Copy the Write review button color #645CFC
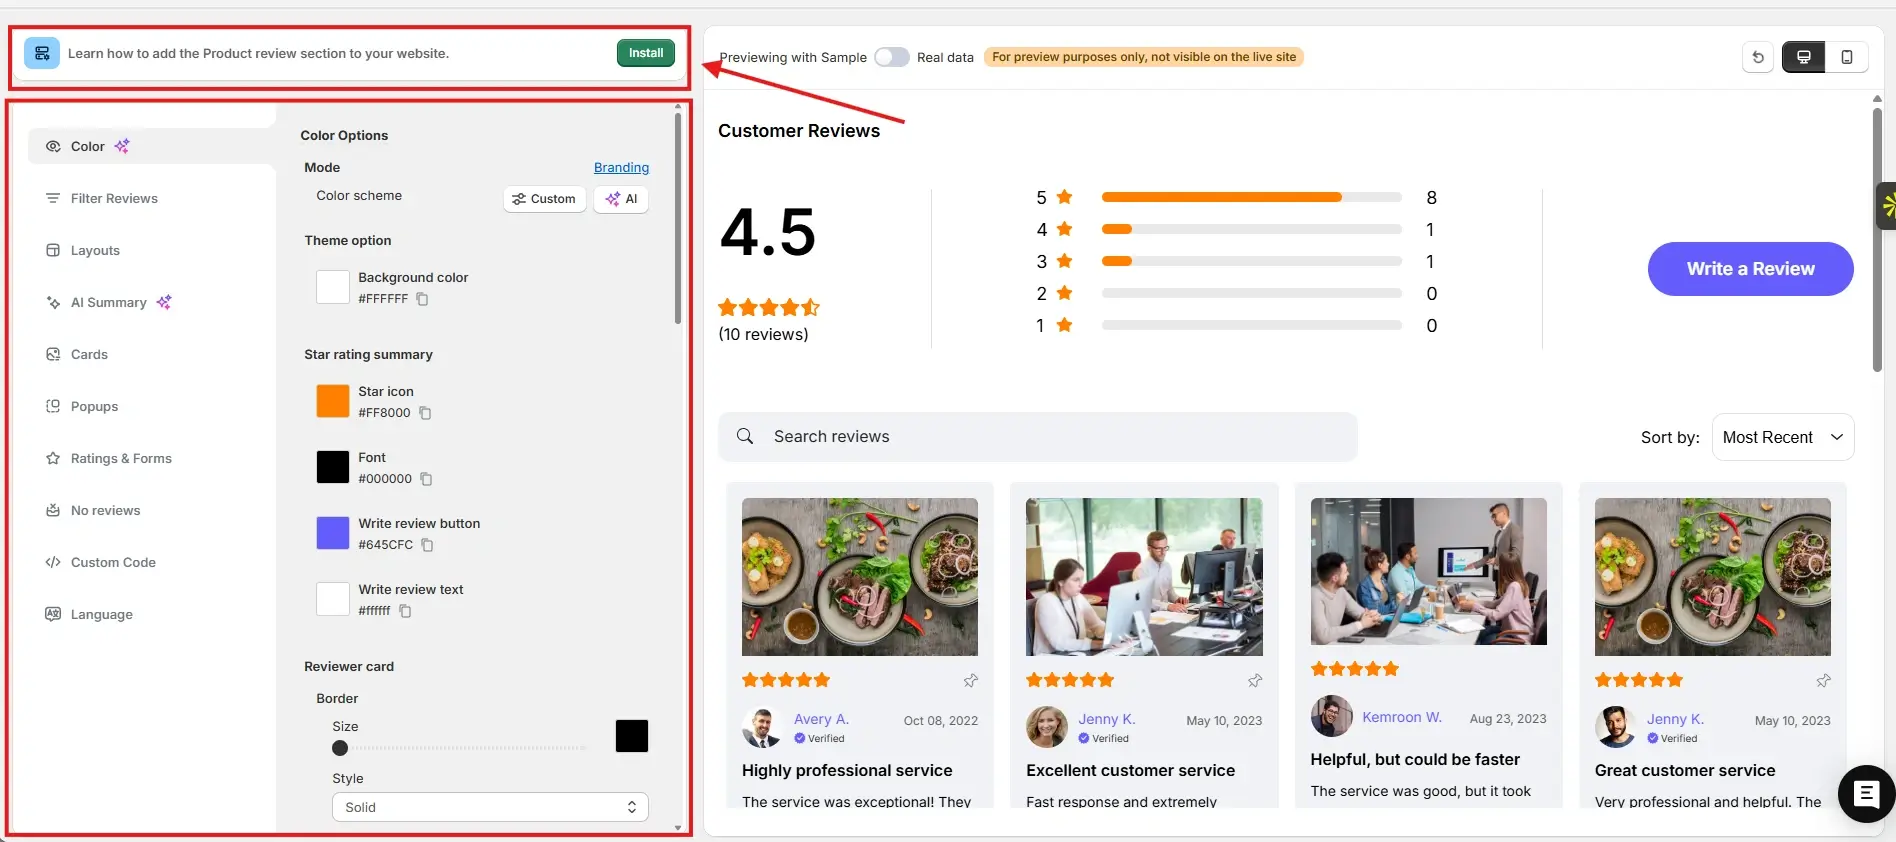 click(427, 545)
